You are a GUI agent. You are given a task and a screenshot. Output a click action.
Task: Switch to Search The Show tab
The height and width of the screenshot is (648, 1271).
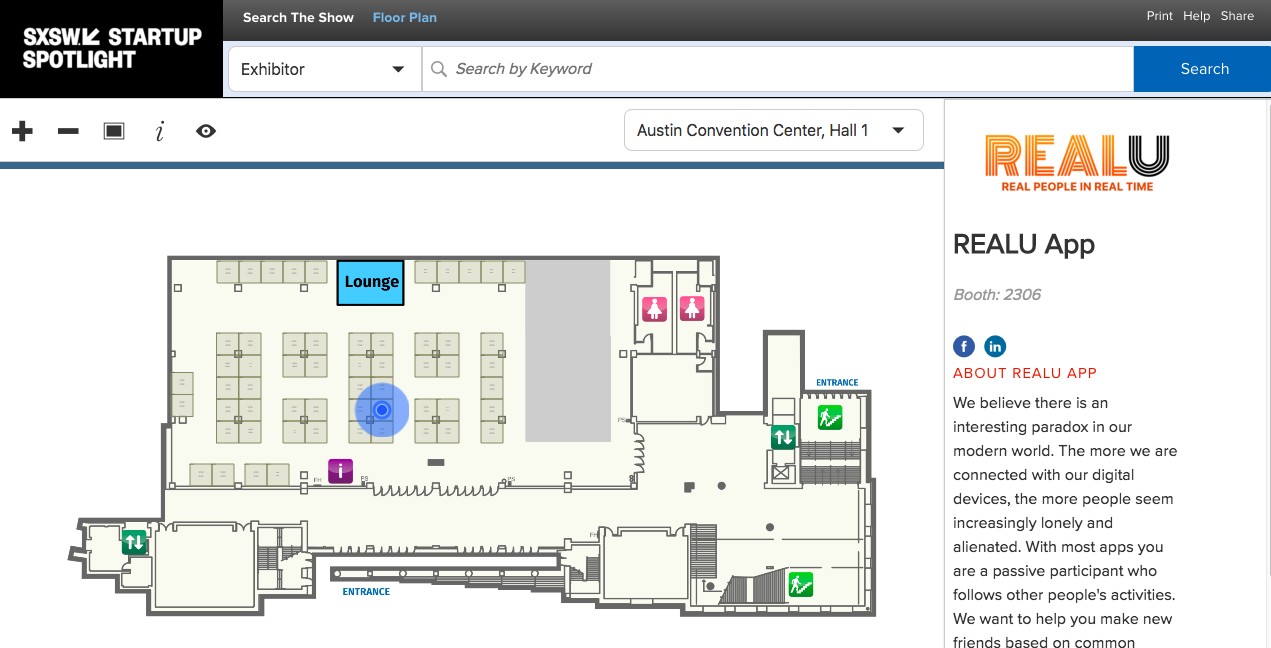(298, 17)
